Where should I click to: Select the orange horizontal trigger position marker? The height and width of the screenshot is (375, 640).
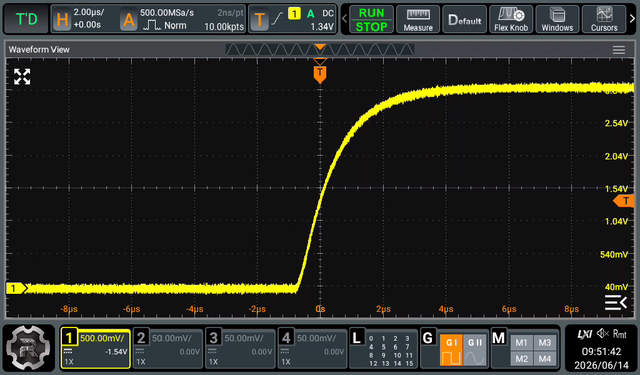(x=320, y=75)
